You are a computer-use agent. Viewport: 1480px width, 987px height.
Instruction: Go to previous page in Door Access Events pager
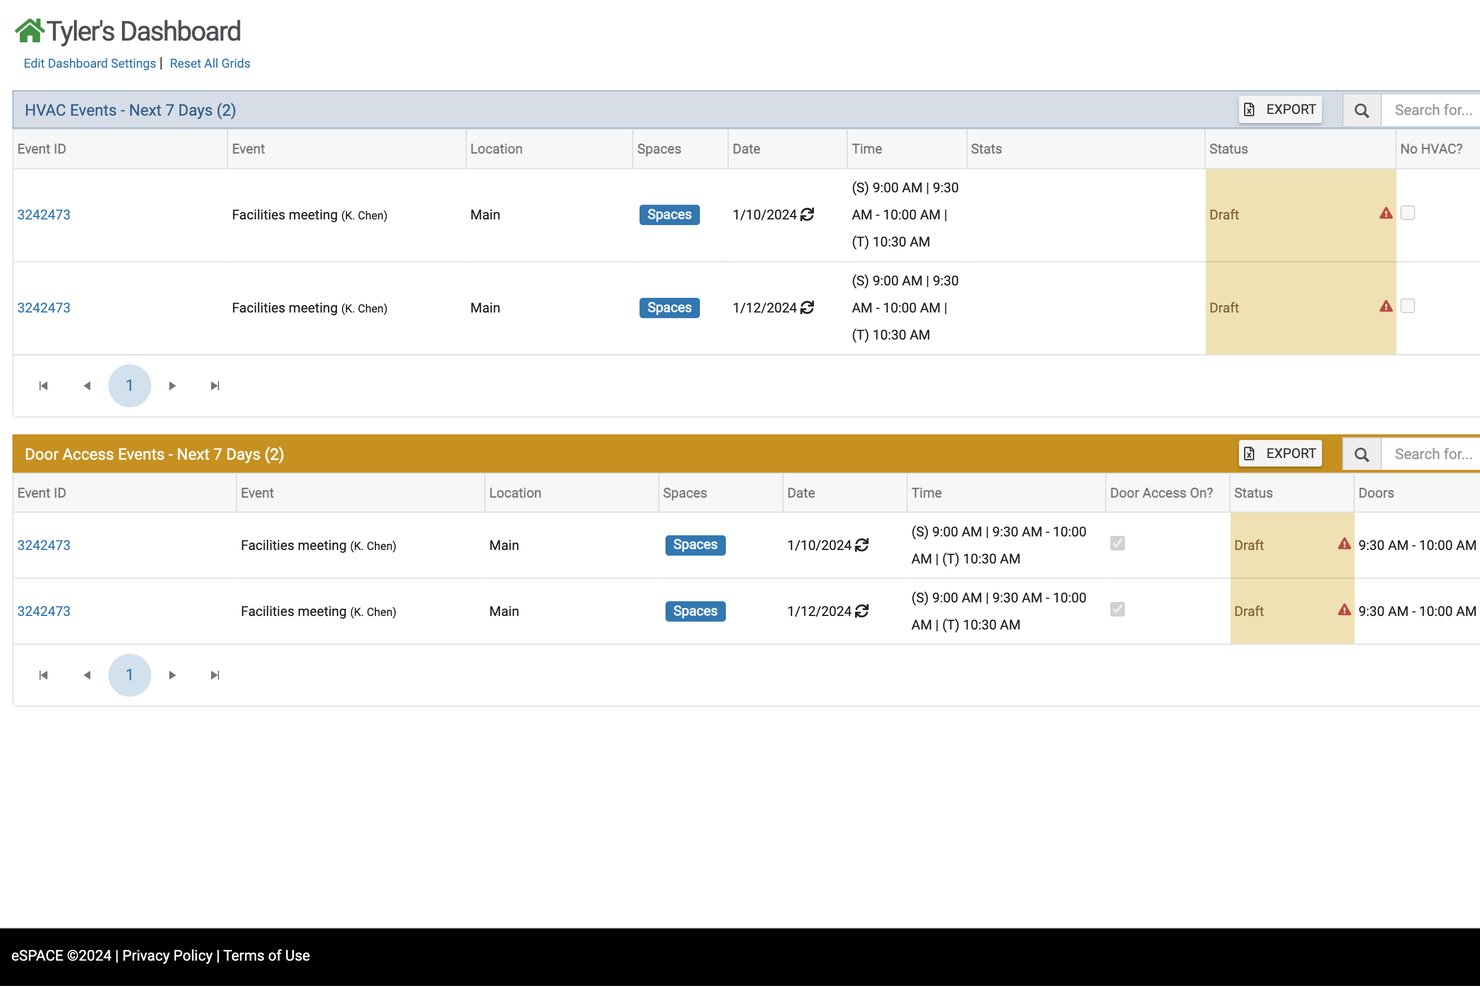[87, 675]
